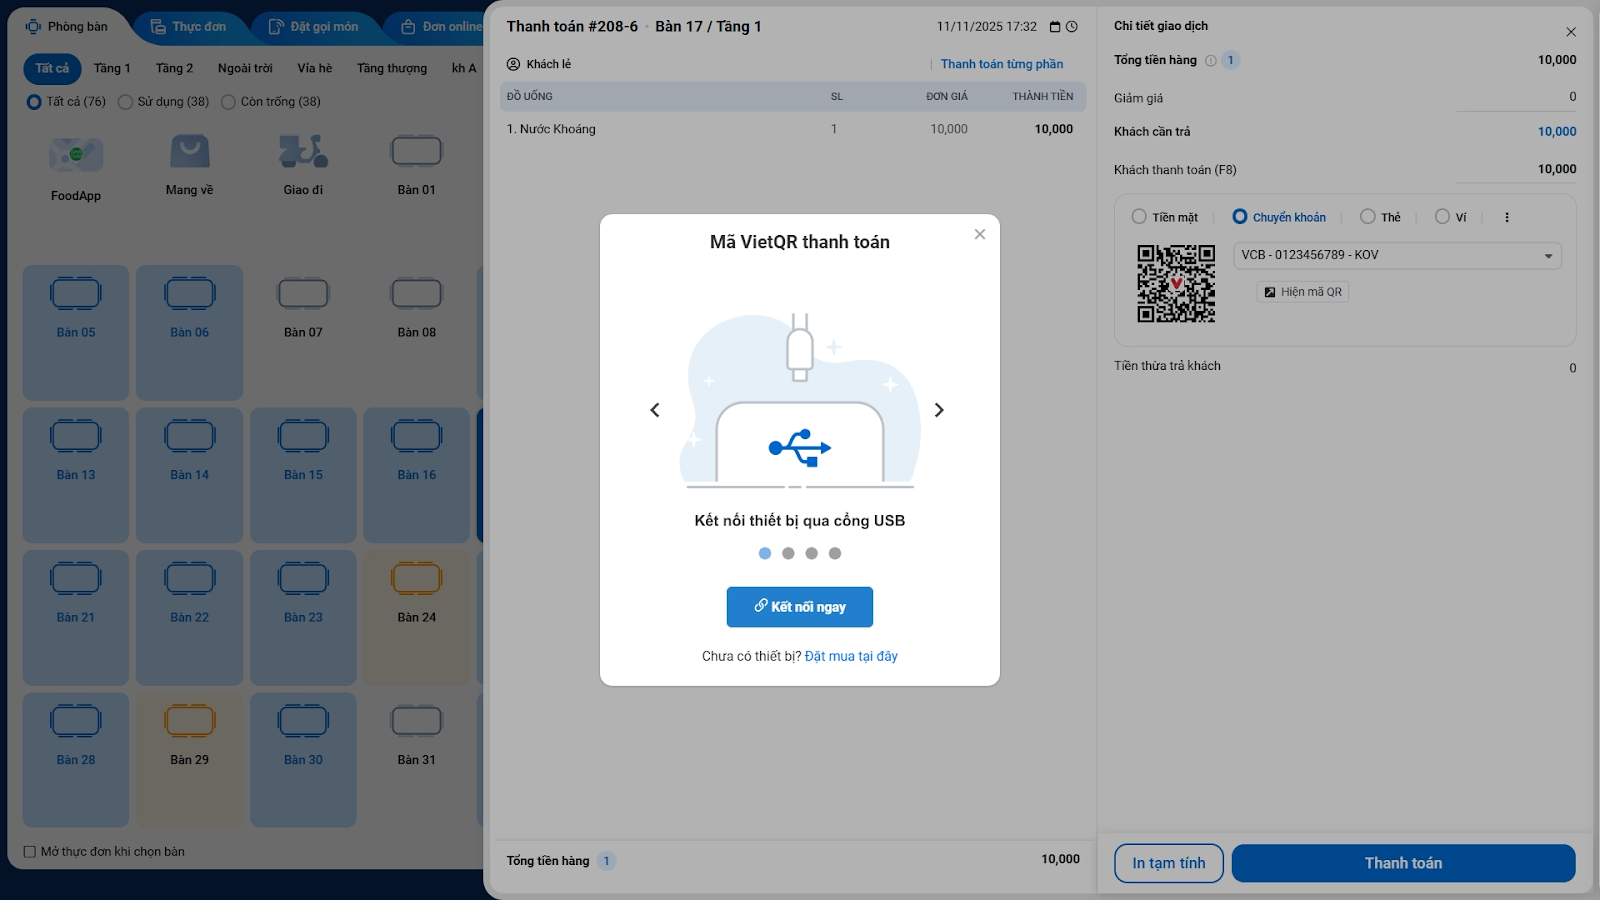1600x900 pixels.
Task: Click the clock icon beside the order time
Action: pyautogui.click(x=1072, y=27)
